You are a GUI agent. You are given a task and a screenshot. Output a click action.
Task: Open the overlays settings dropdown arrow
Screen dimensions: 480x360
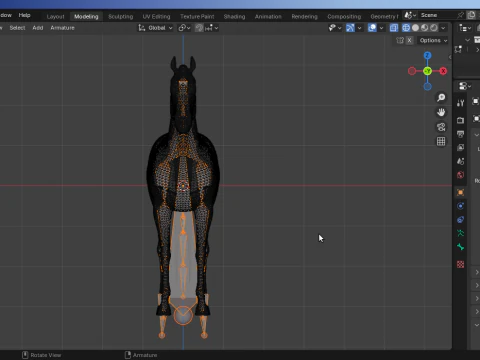pos(381,28)
